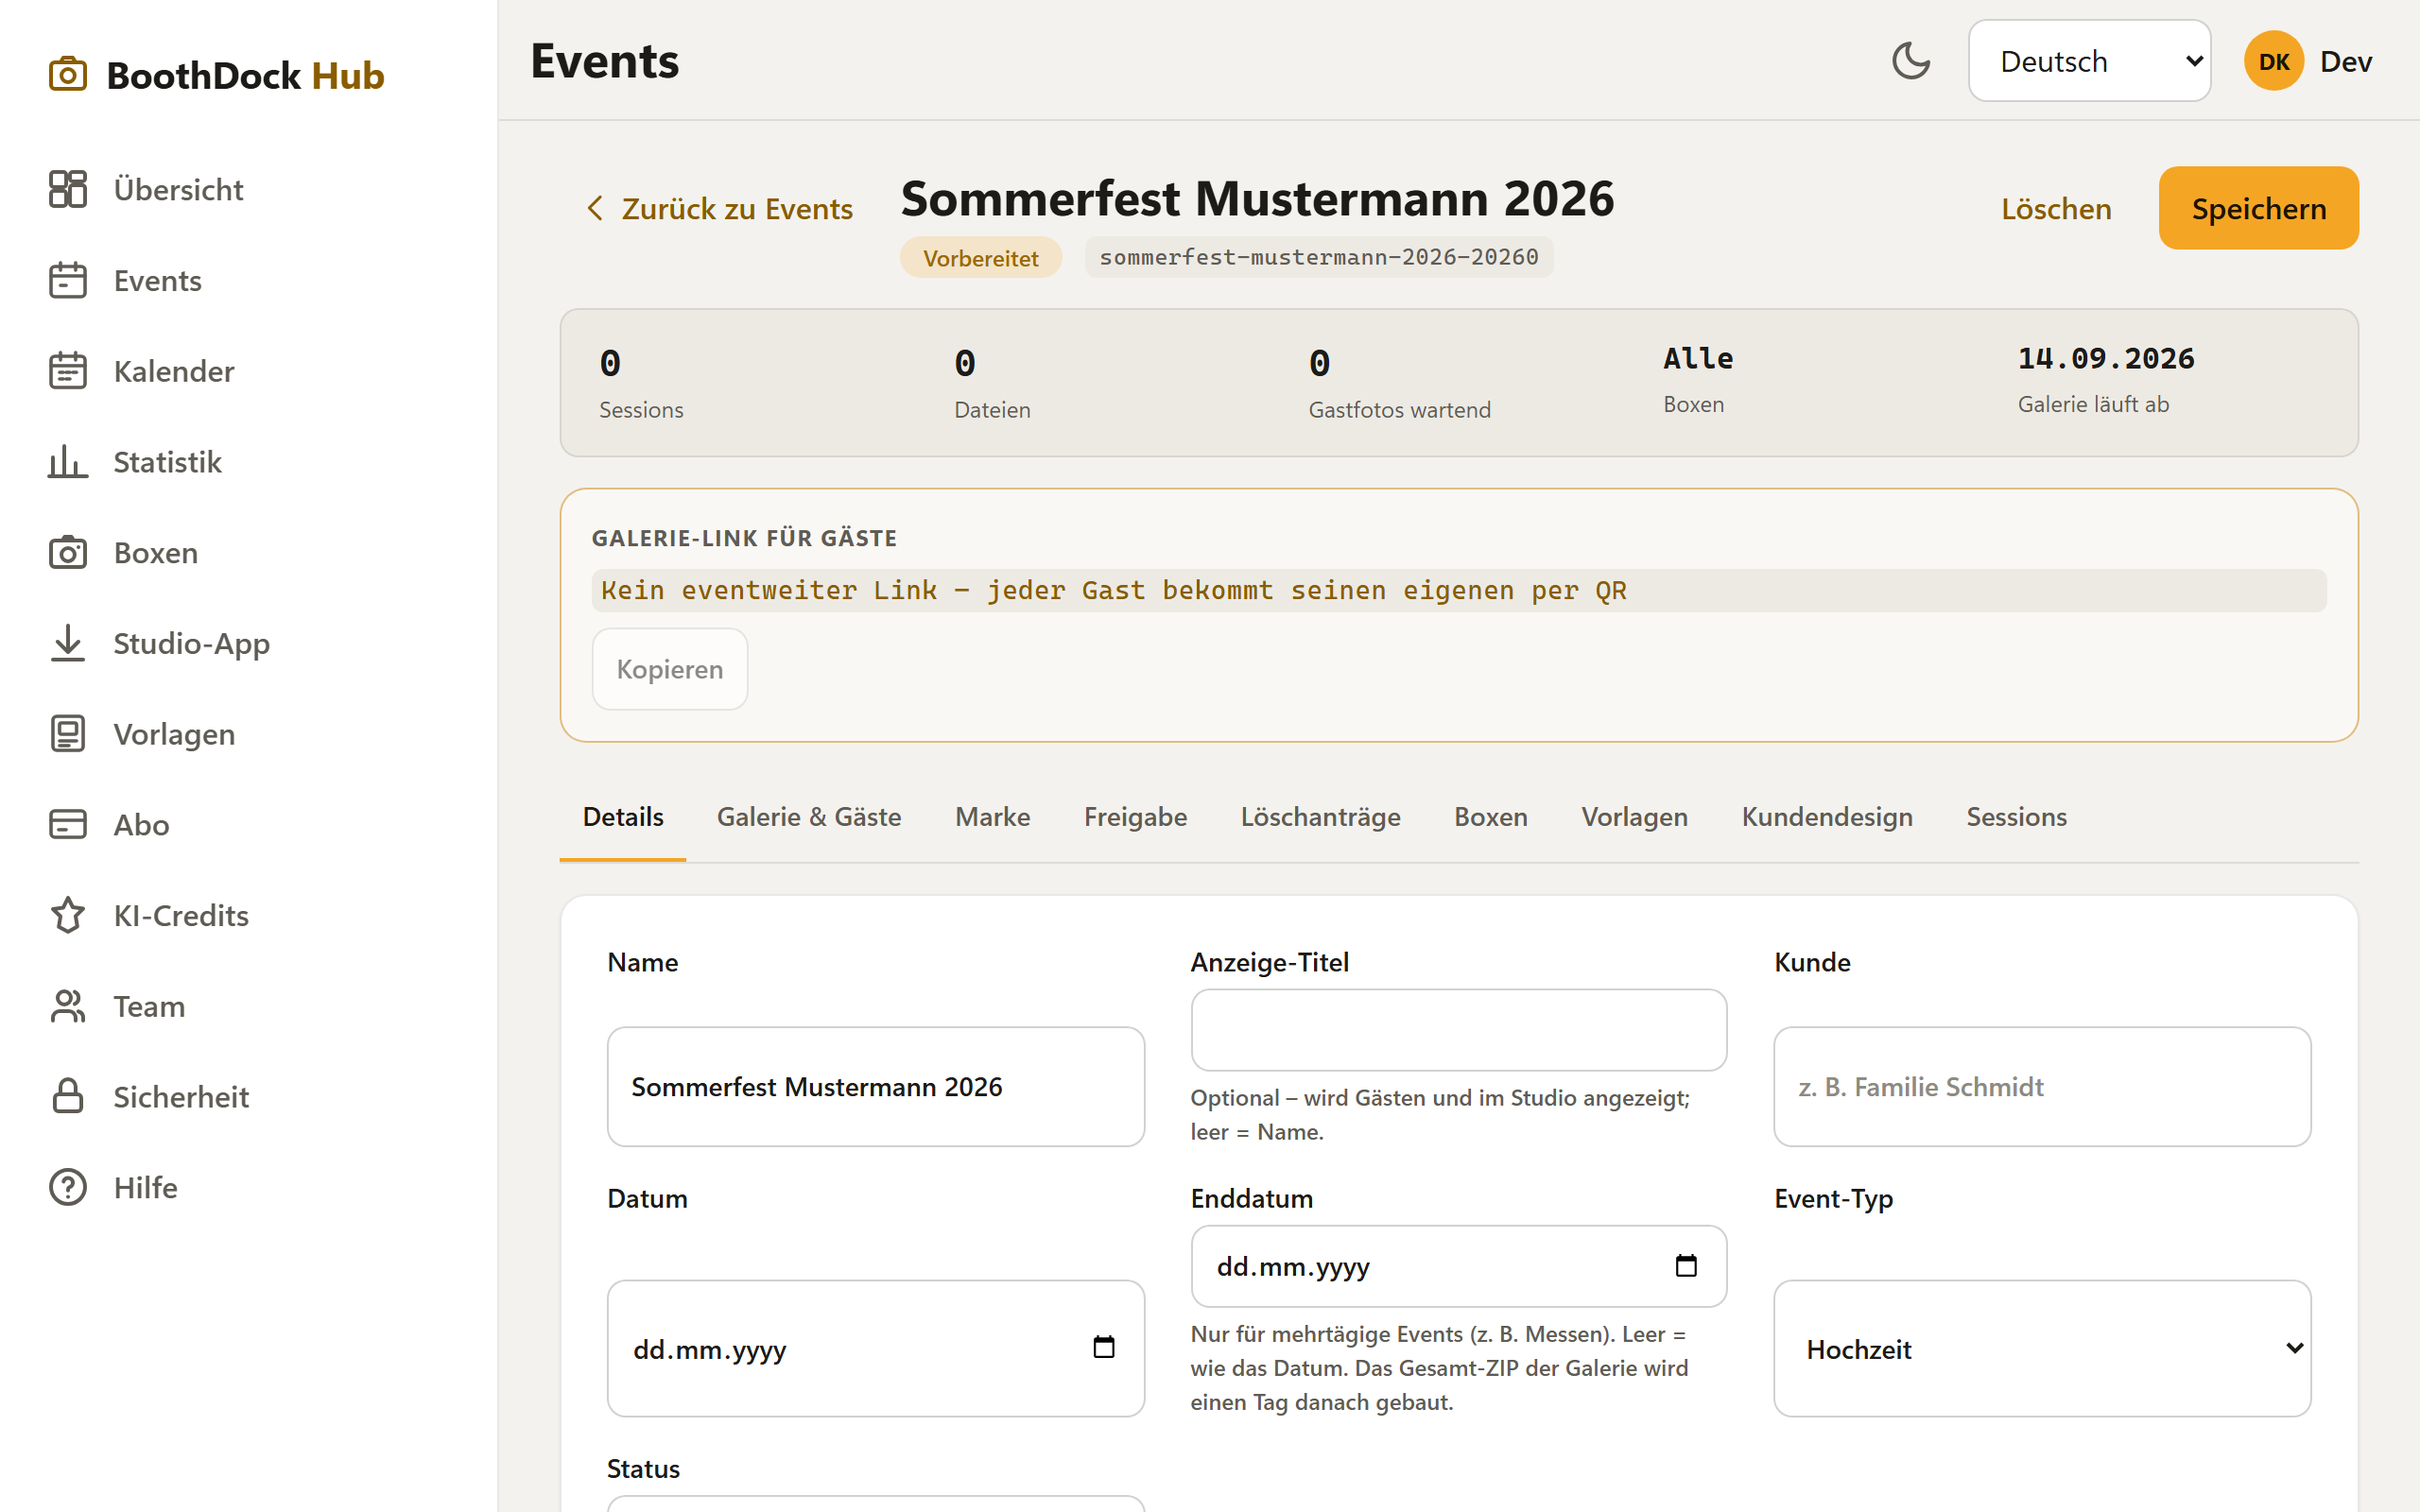Click the Dateien count stat
Screen dimensions: 2420x1512
coord(992,382)
